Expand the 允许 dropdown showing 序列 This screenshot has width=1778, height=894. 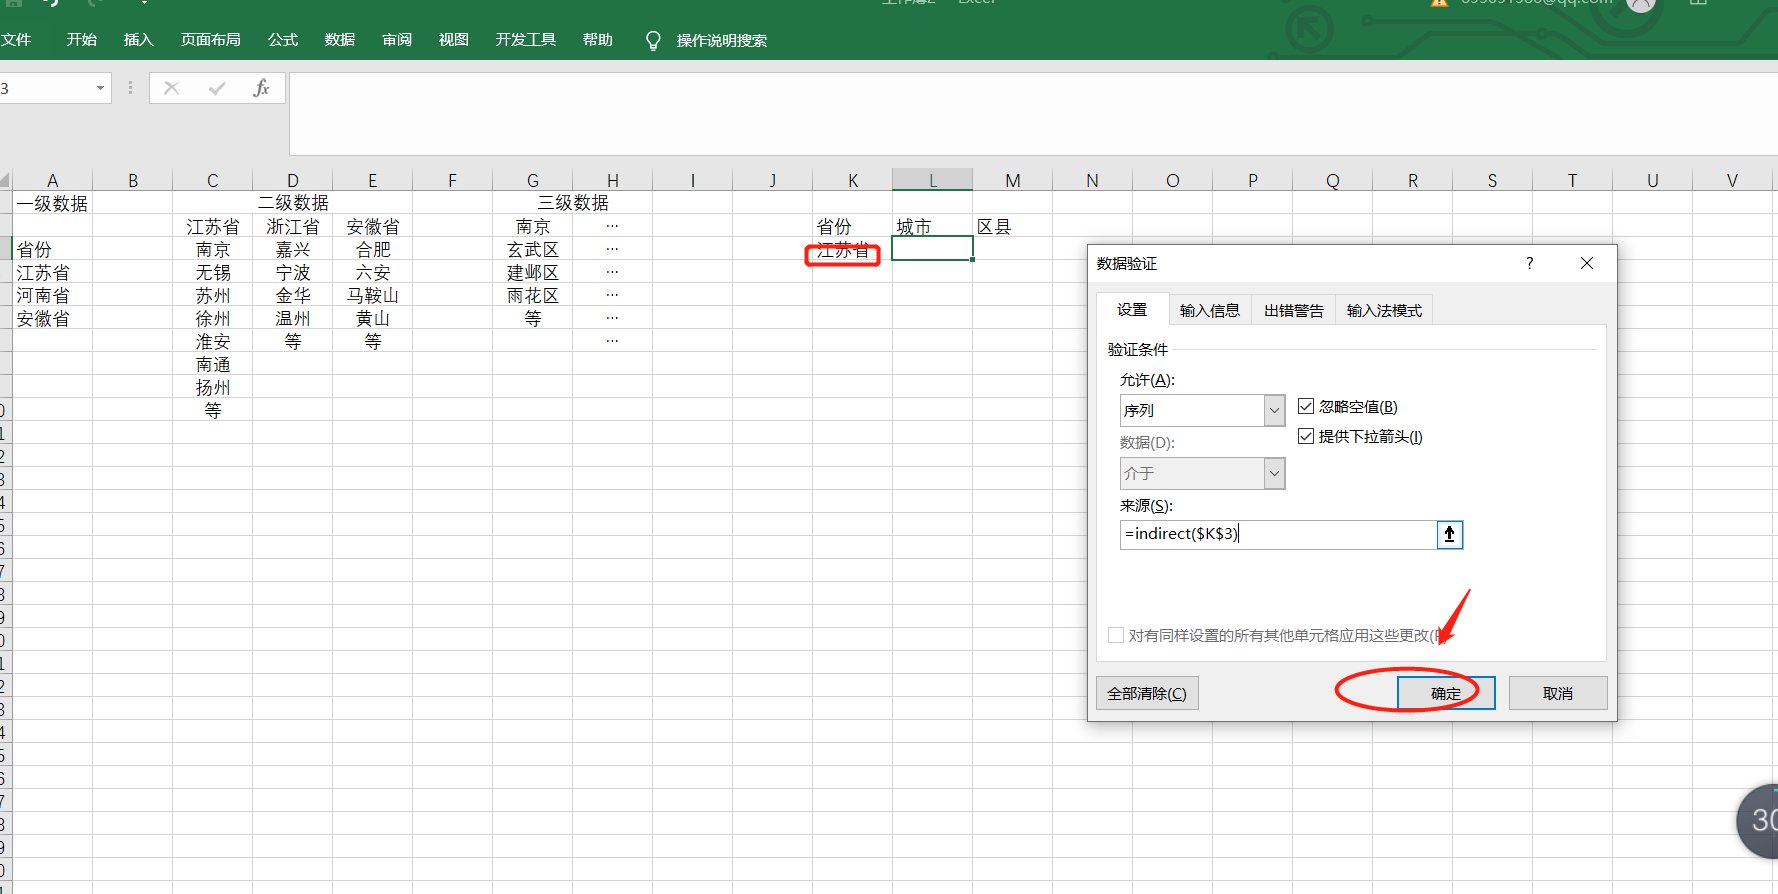1274,410
